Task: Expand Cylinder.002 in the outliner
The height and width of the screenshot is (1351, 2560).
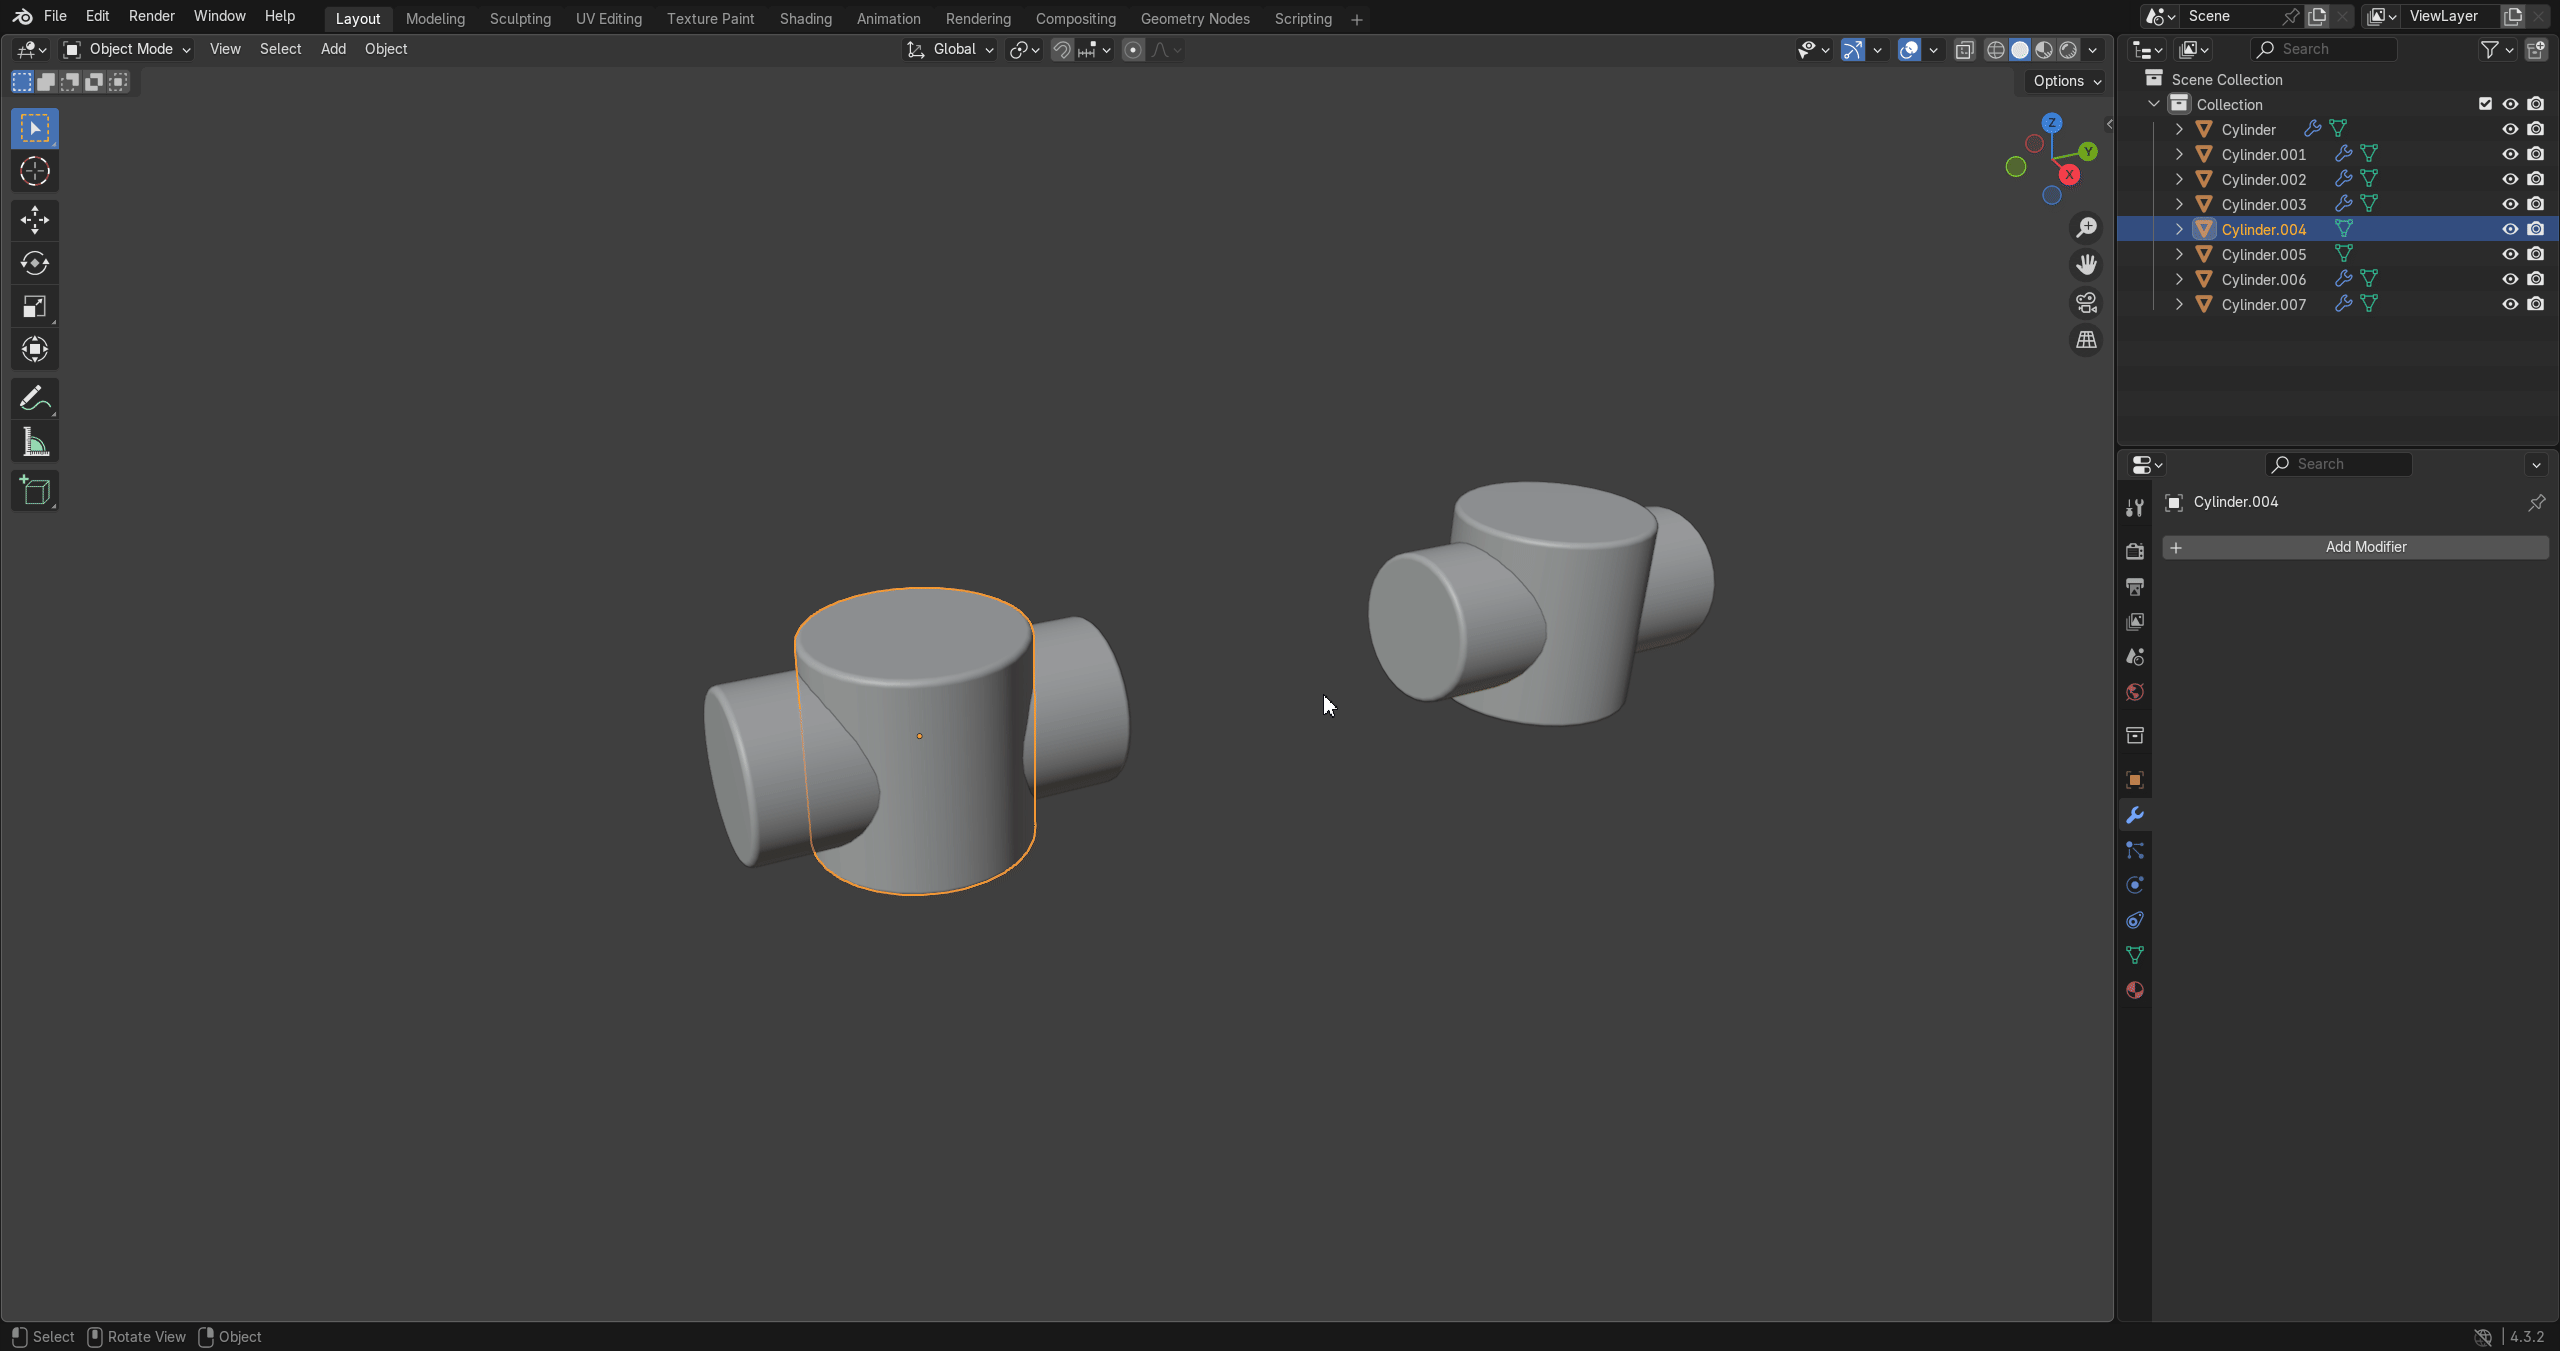Action: (2179, 179)
